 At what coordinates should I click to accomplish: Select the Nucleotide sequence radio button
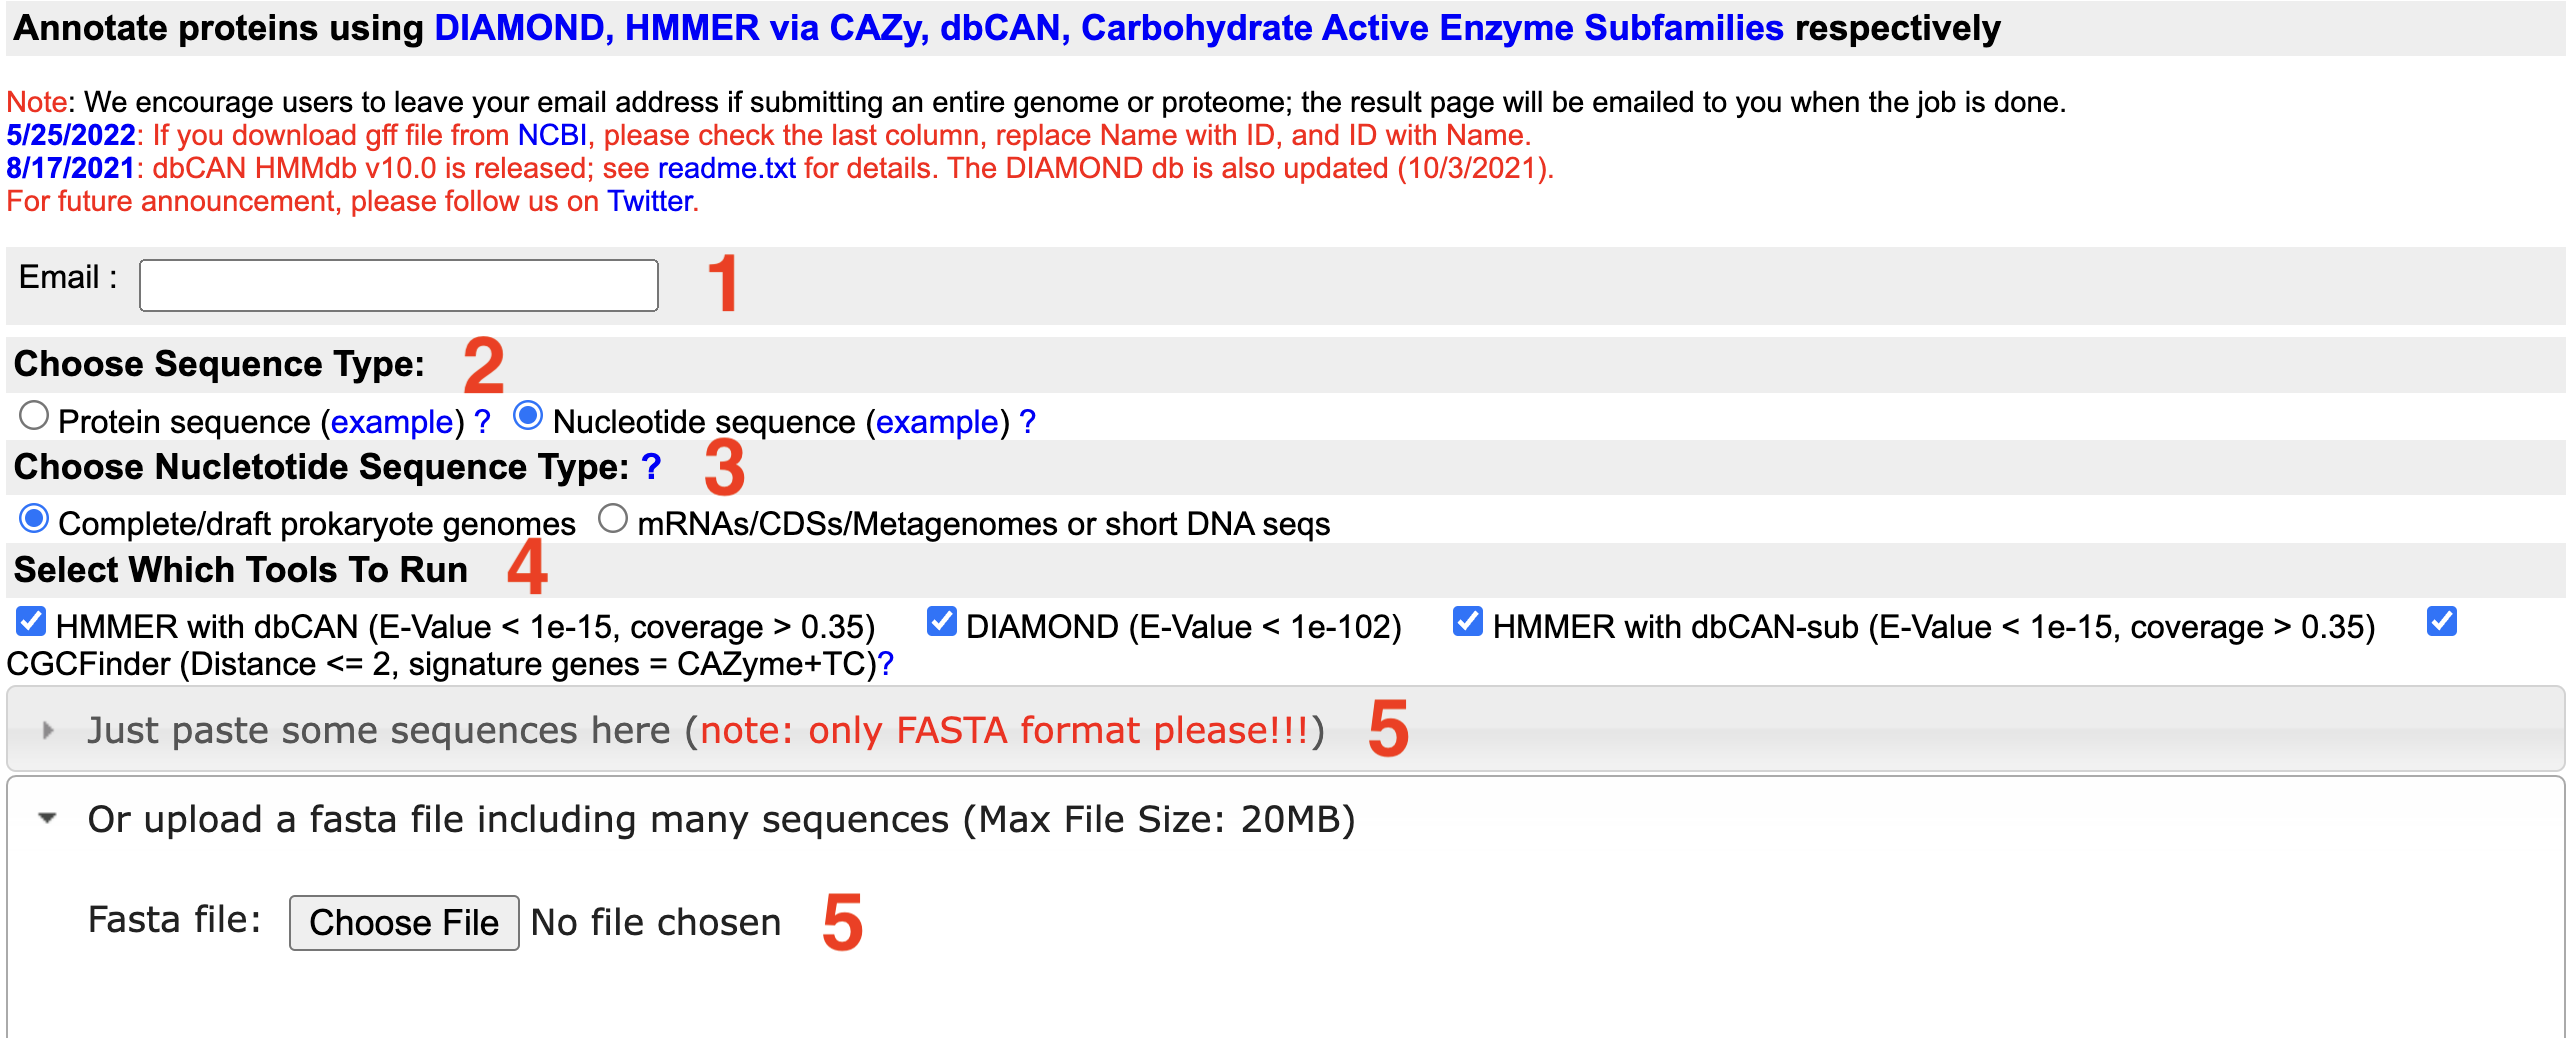click(528, 416)
